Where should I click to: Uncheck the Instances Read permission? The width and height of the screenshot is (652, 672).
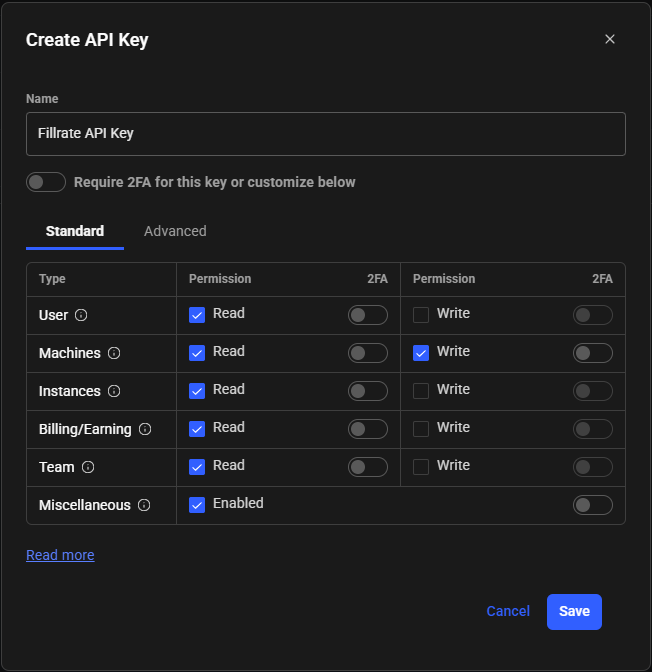197,391
